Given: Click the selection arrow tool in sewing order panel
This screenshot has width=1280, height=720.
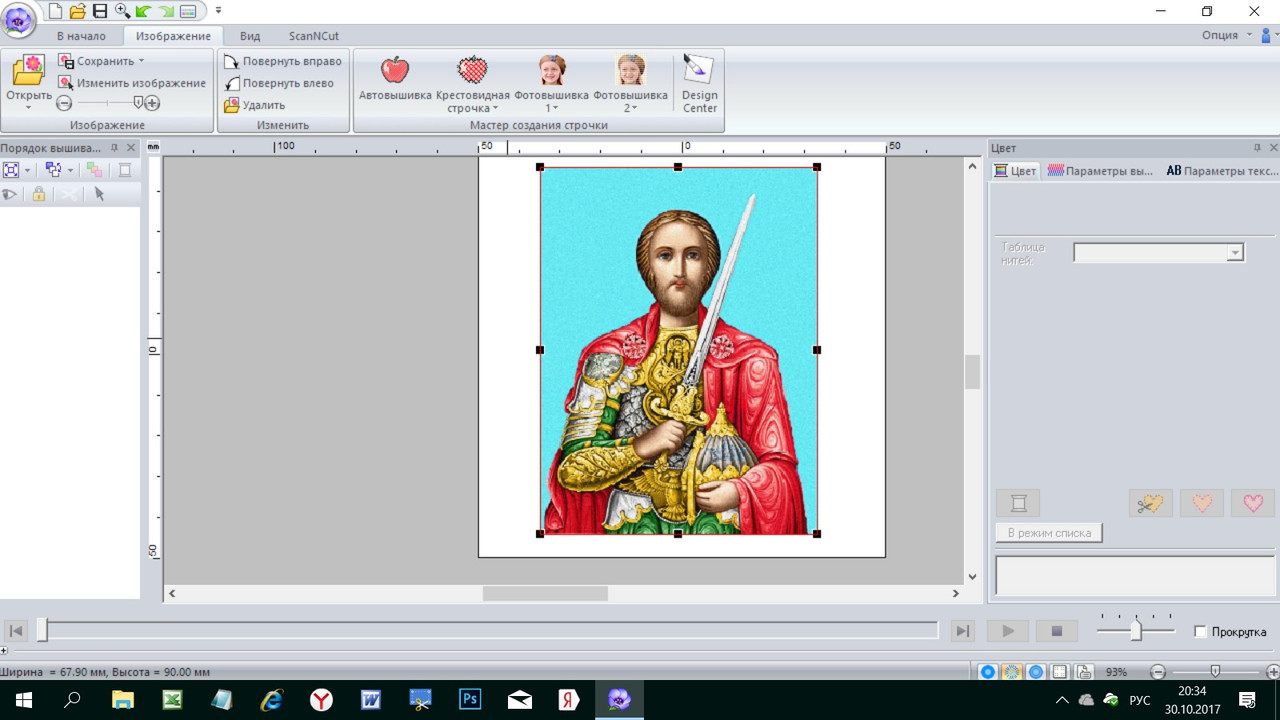Looking at the screenshot, I should (x=99, y=194).
